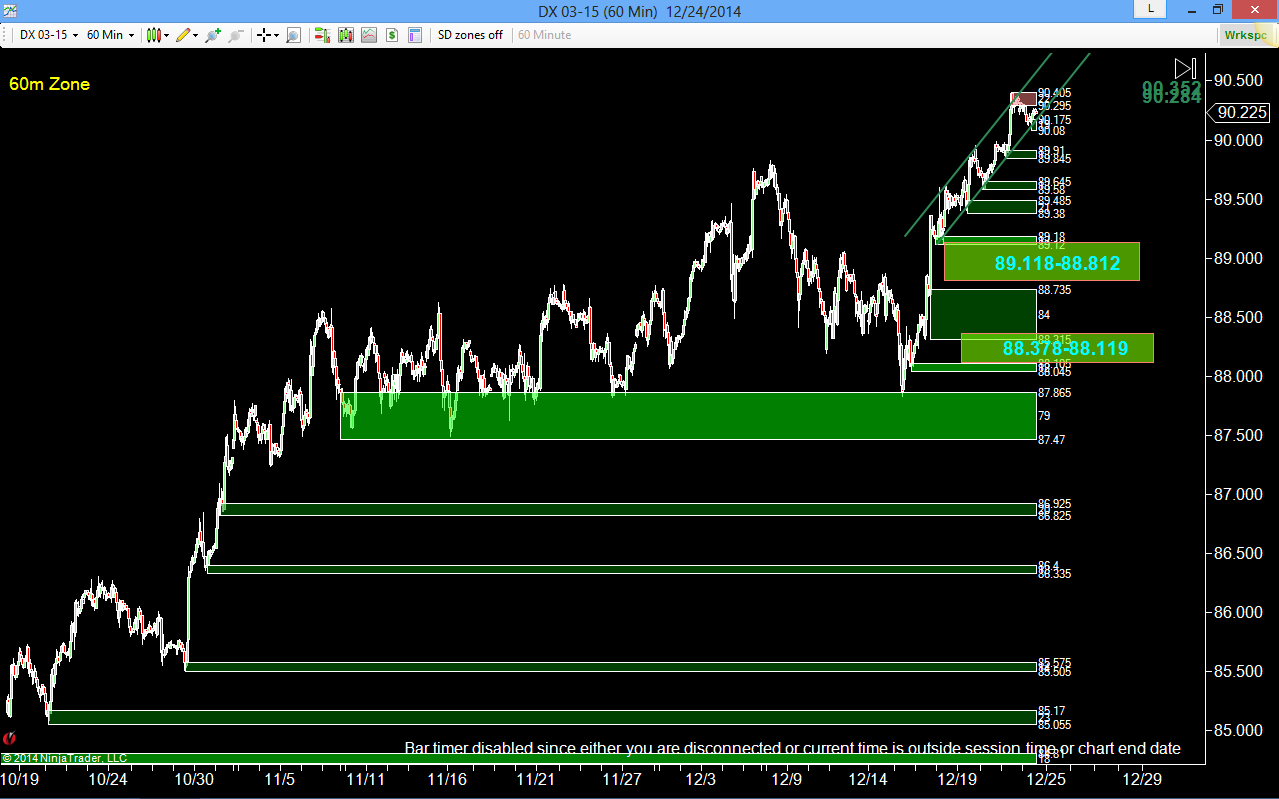Click the L link button in title bar
This screenshot has width=1279, height=799.
1151,9
